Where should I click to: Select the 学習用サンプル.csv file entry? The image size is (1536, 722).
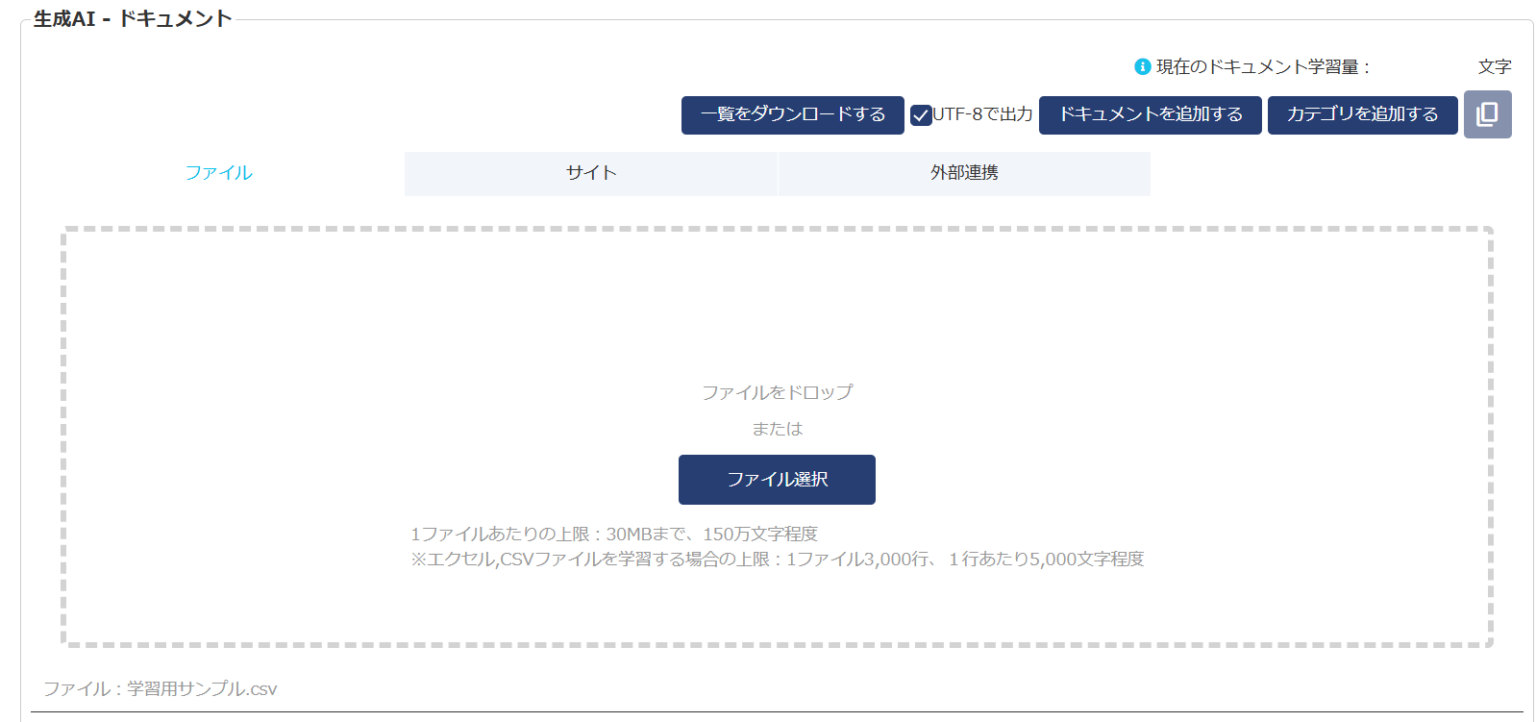(160, 690)
